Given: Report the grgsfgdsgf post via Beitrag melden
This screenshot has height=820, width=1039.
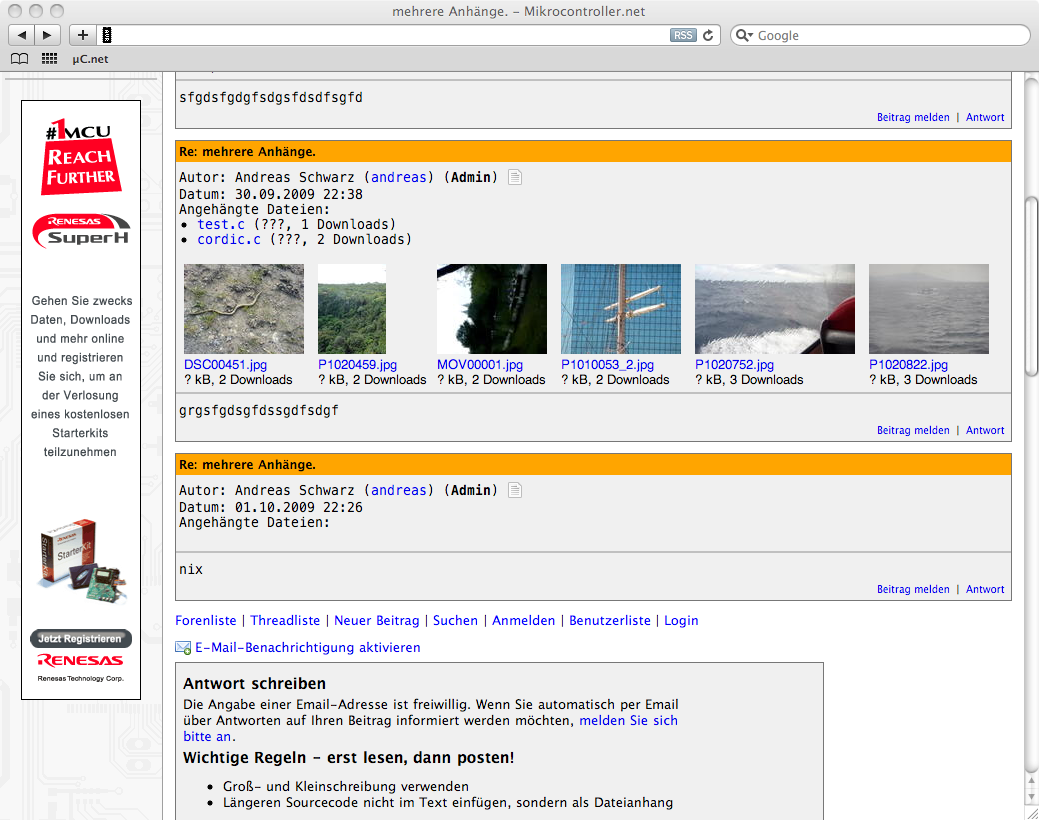Looking at the screenshot, I should [x=913, y=430].
